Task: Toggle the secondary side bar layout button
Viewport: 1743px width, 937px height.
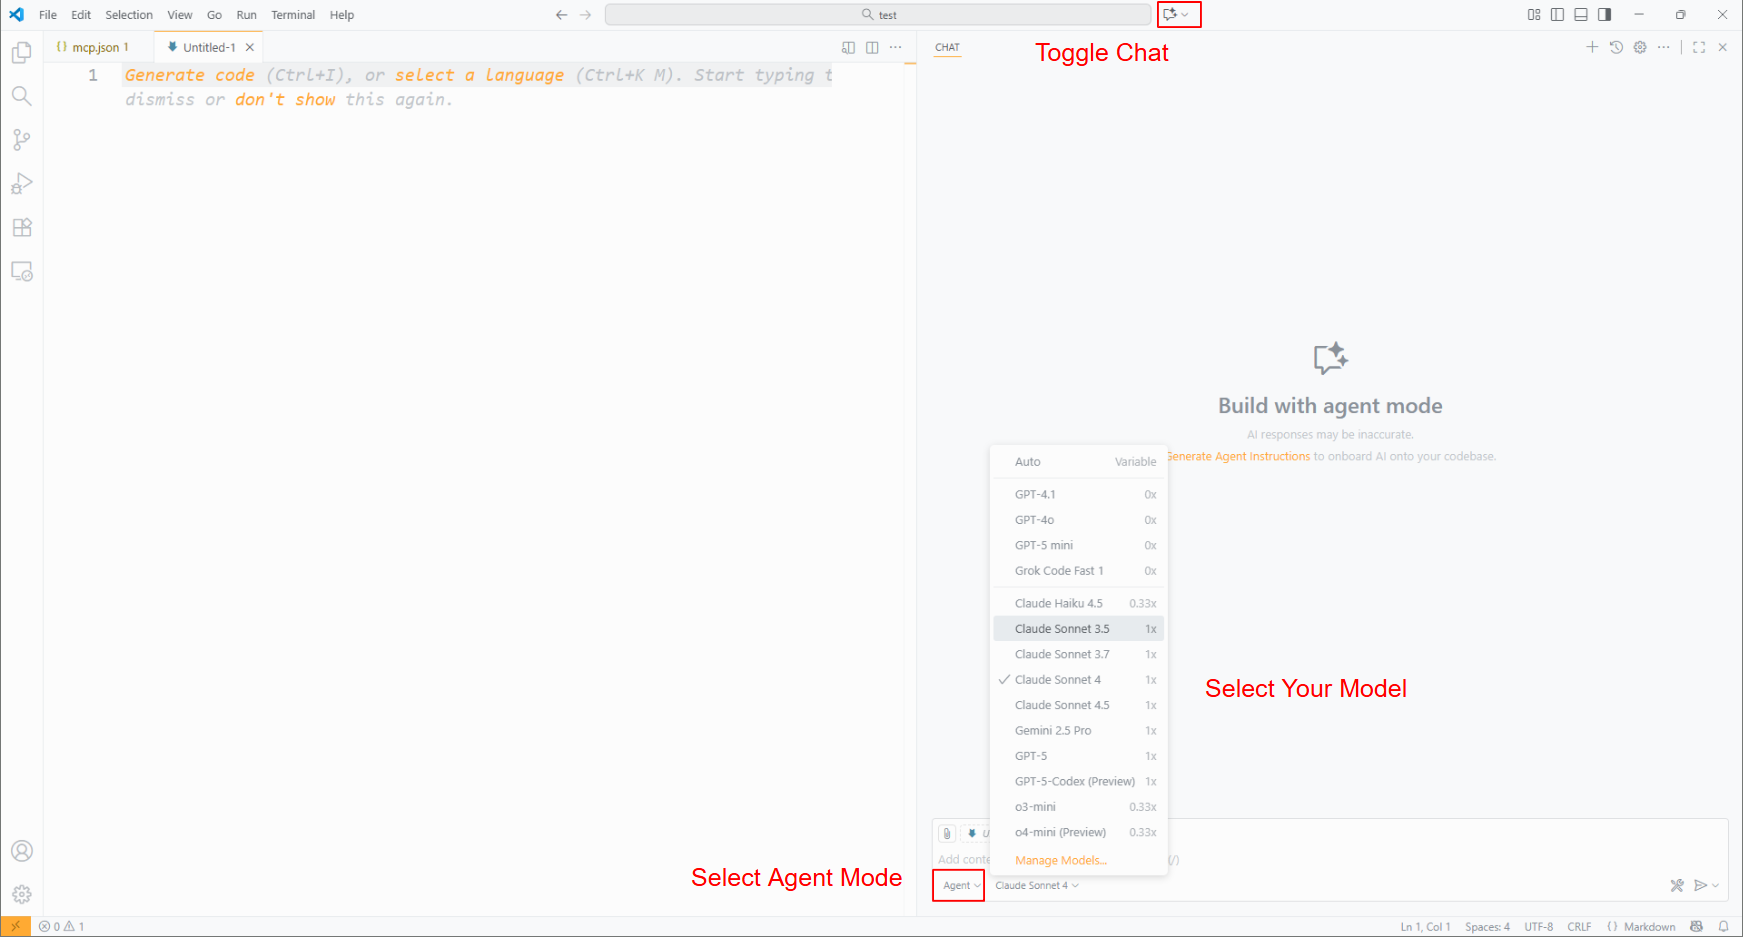Action: 1605,15
